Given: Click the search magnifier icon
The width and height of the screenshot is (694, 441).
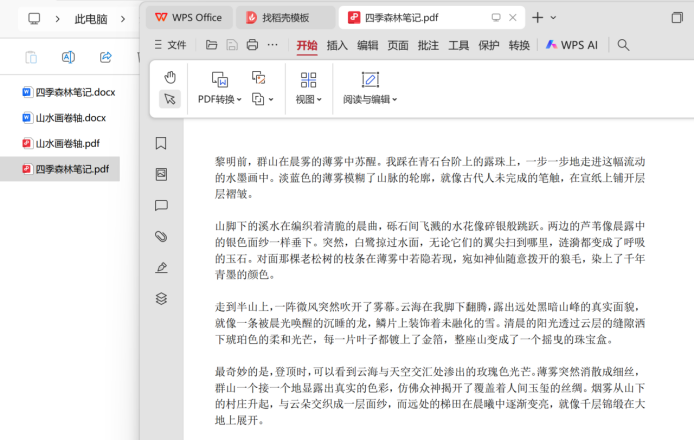Looking at the screenshot, I should (623, 45).
